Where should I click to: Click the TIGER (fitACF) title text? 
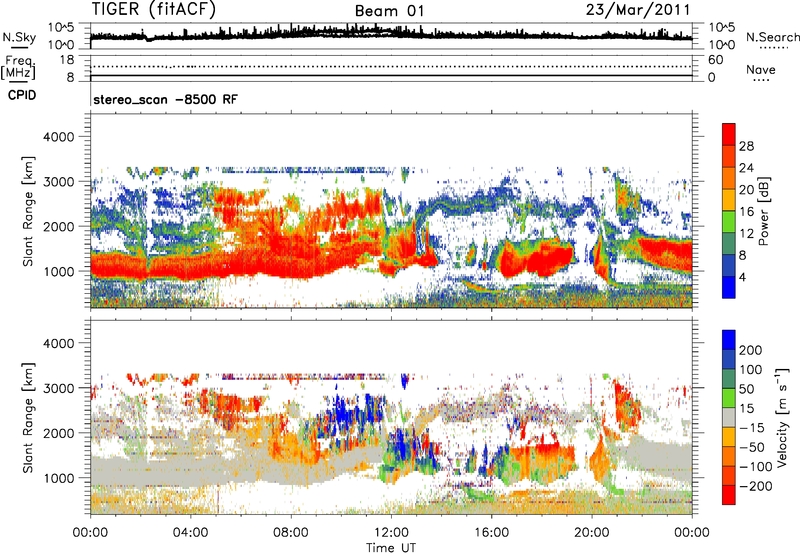[154, 10]
